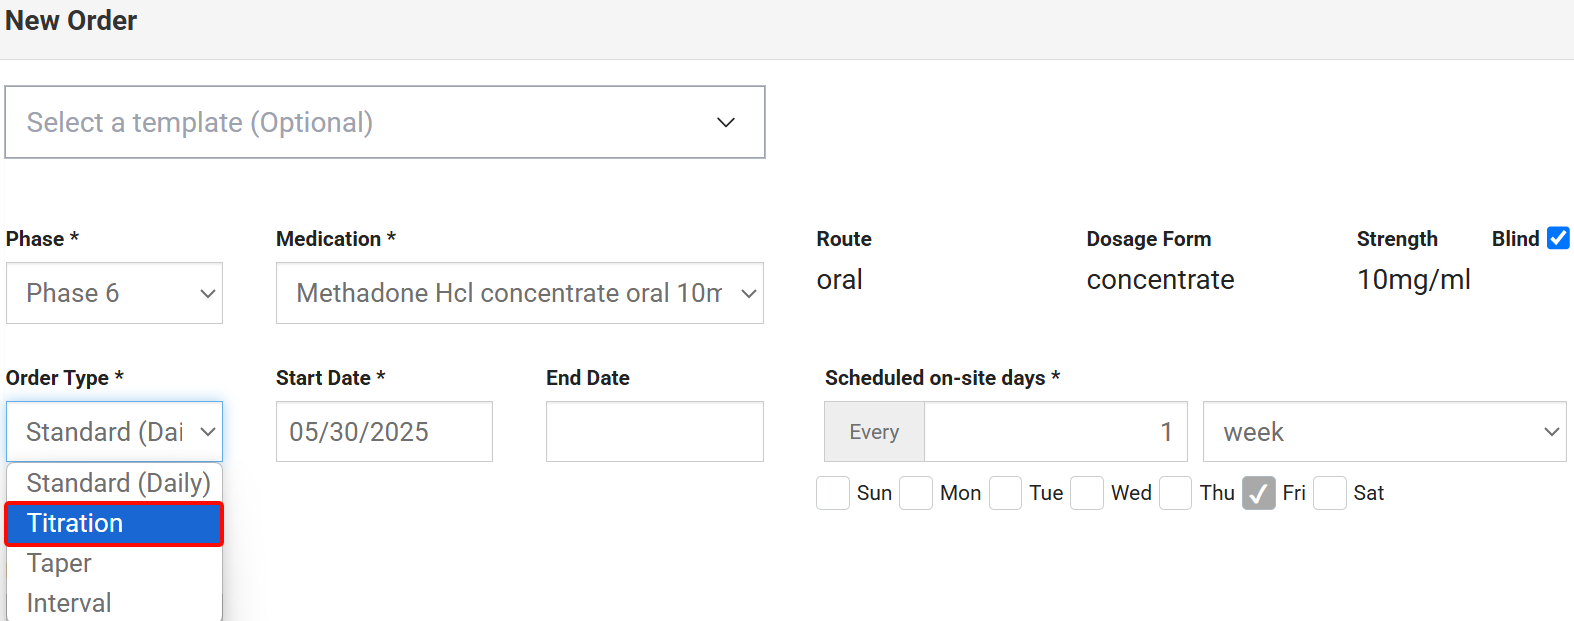
Task: Select Standard (Daily) order type option
Action: point(115,483)
